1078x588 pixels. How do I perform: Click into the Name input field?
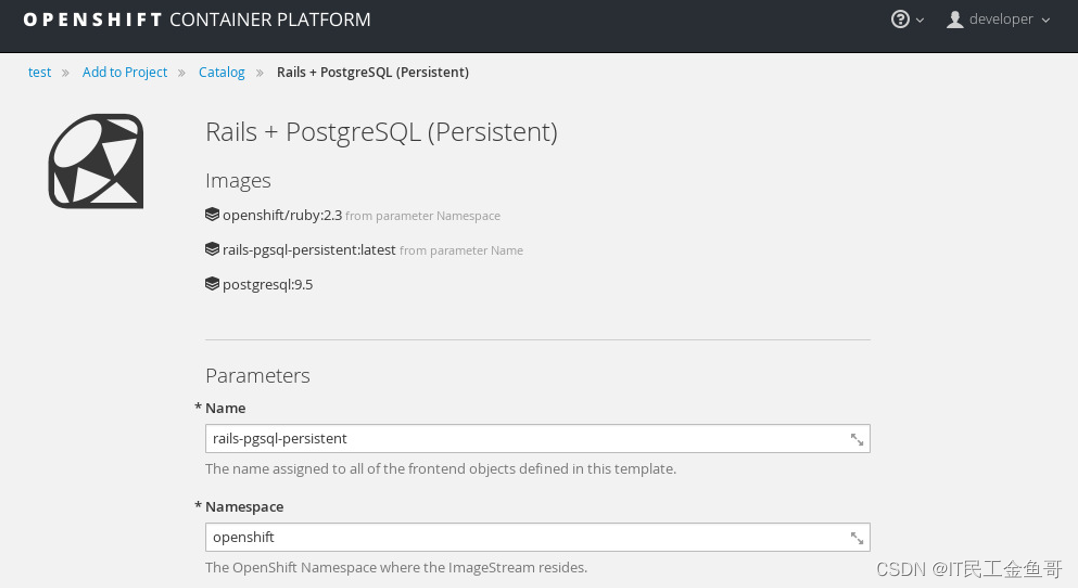525,439
